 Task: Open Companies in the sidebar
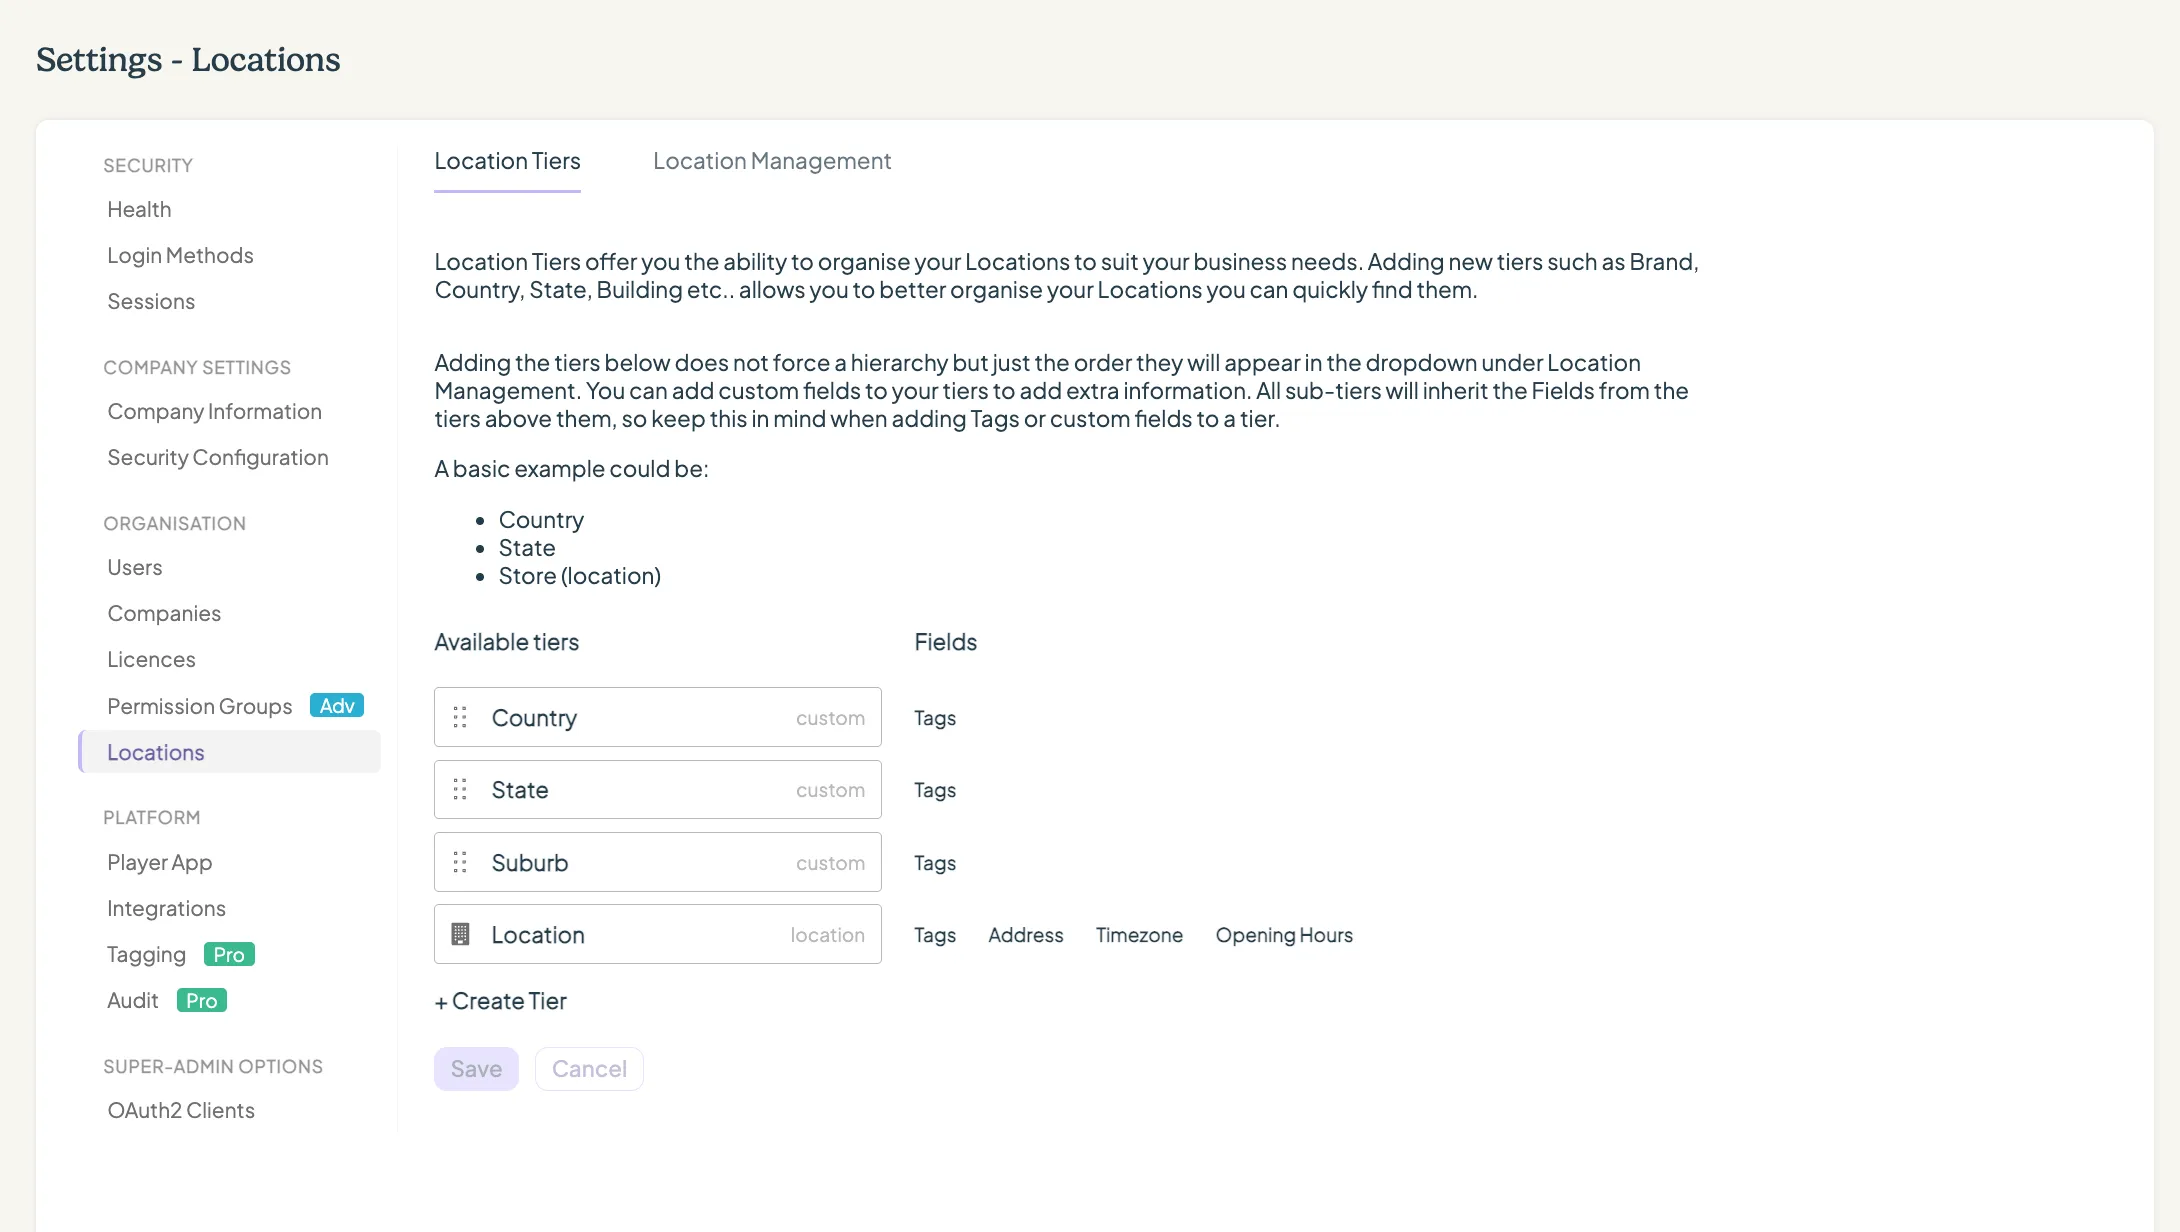(164, 613)
